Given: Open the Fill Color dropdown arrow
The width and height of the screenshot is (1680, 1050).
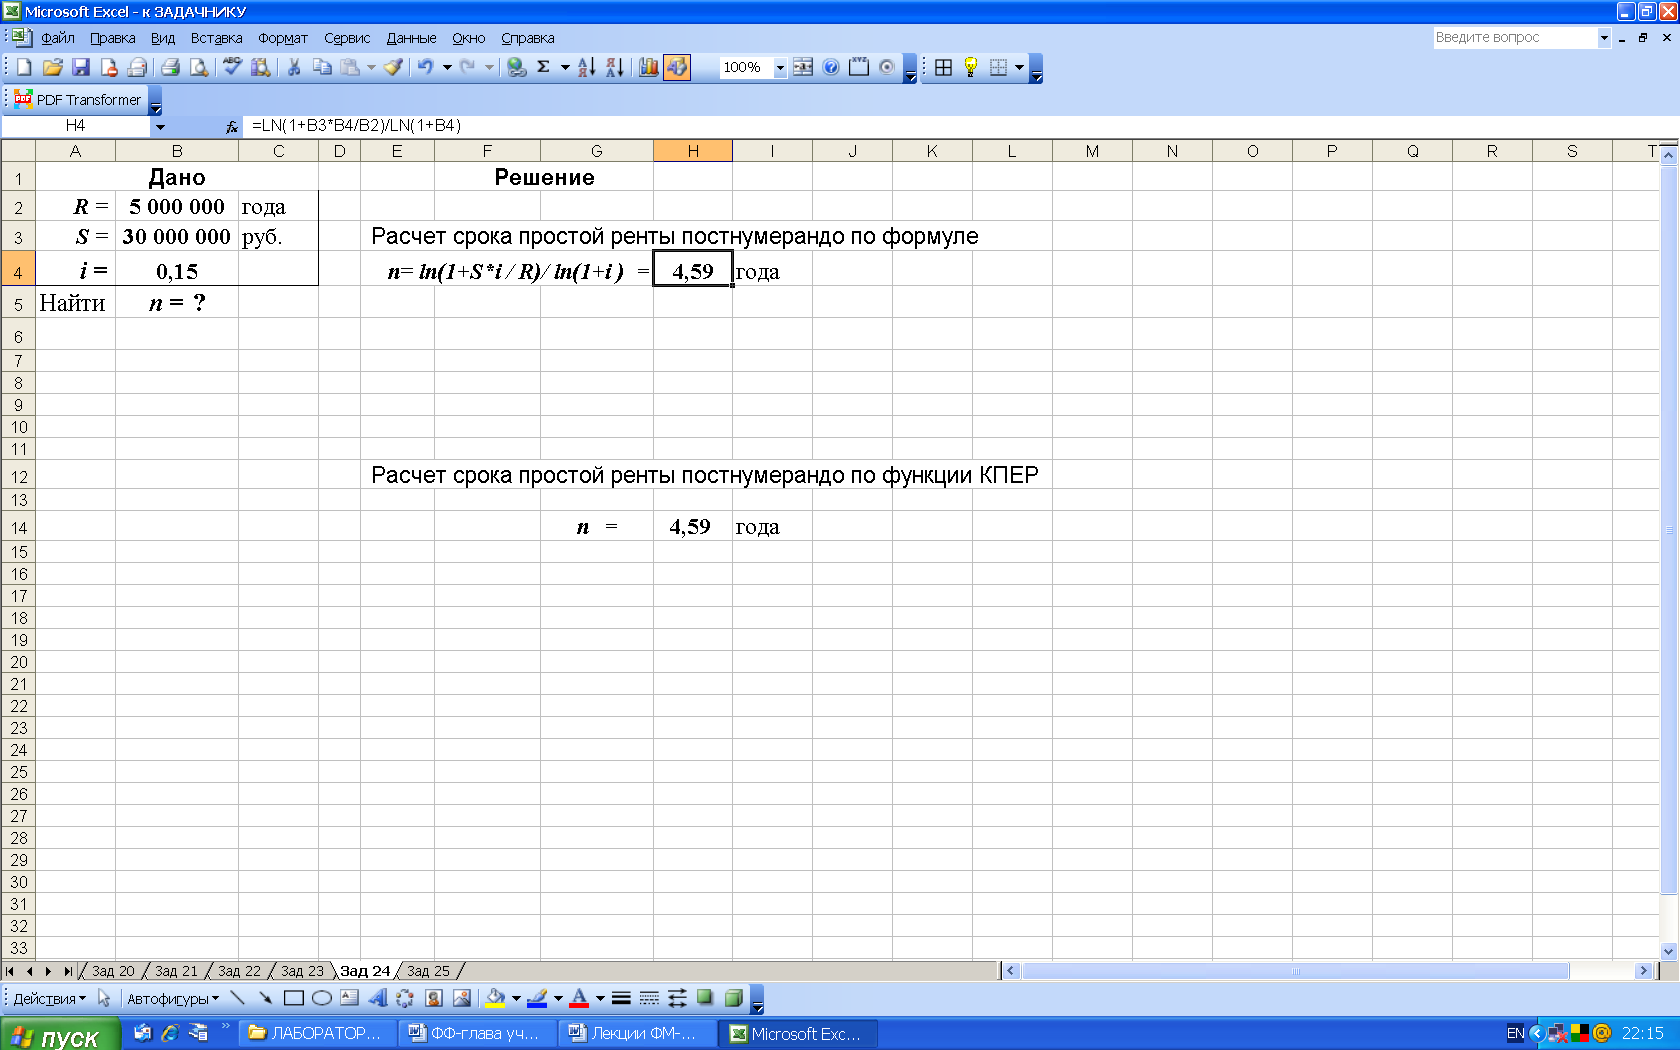Looking at the screenshot, I should [516, 998].
